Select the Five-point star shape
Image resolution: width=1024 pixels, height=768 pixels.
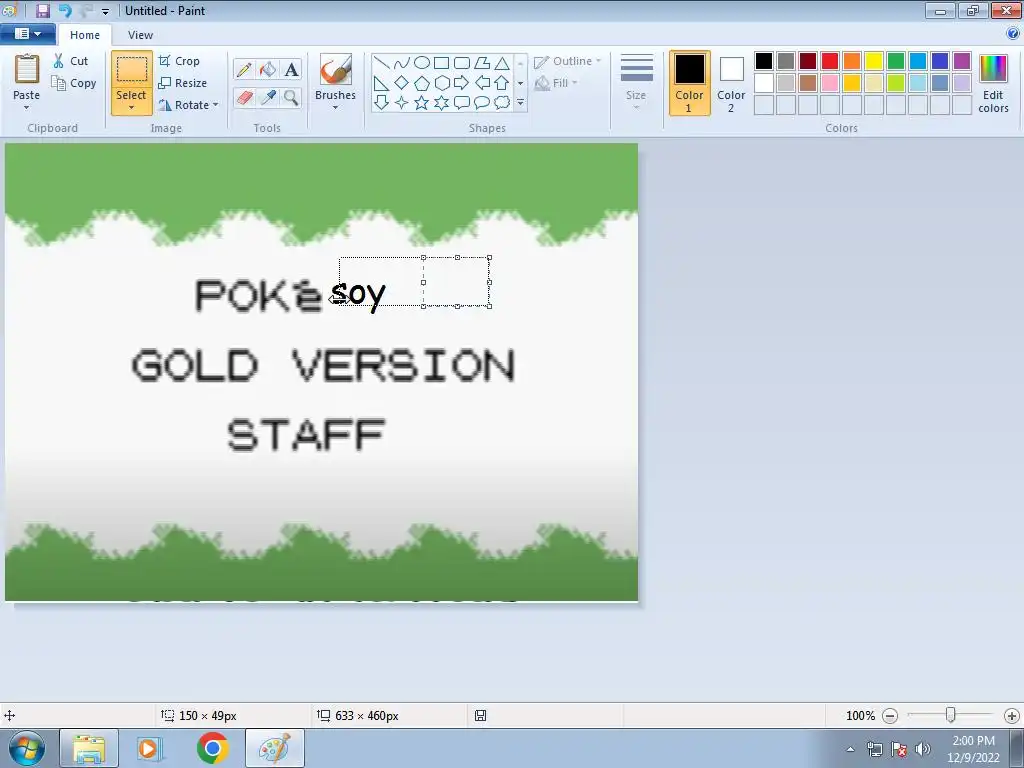click(422, 103)
